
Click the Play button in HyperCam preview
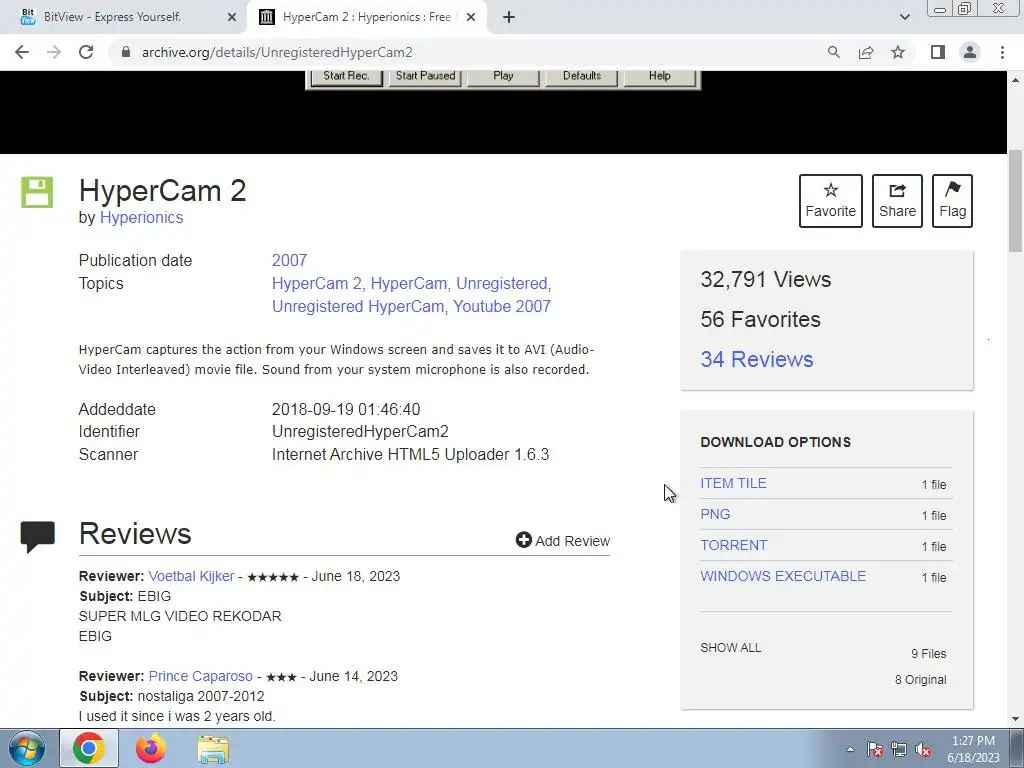click(x=503, y=76)
